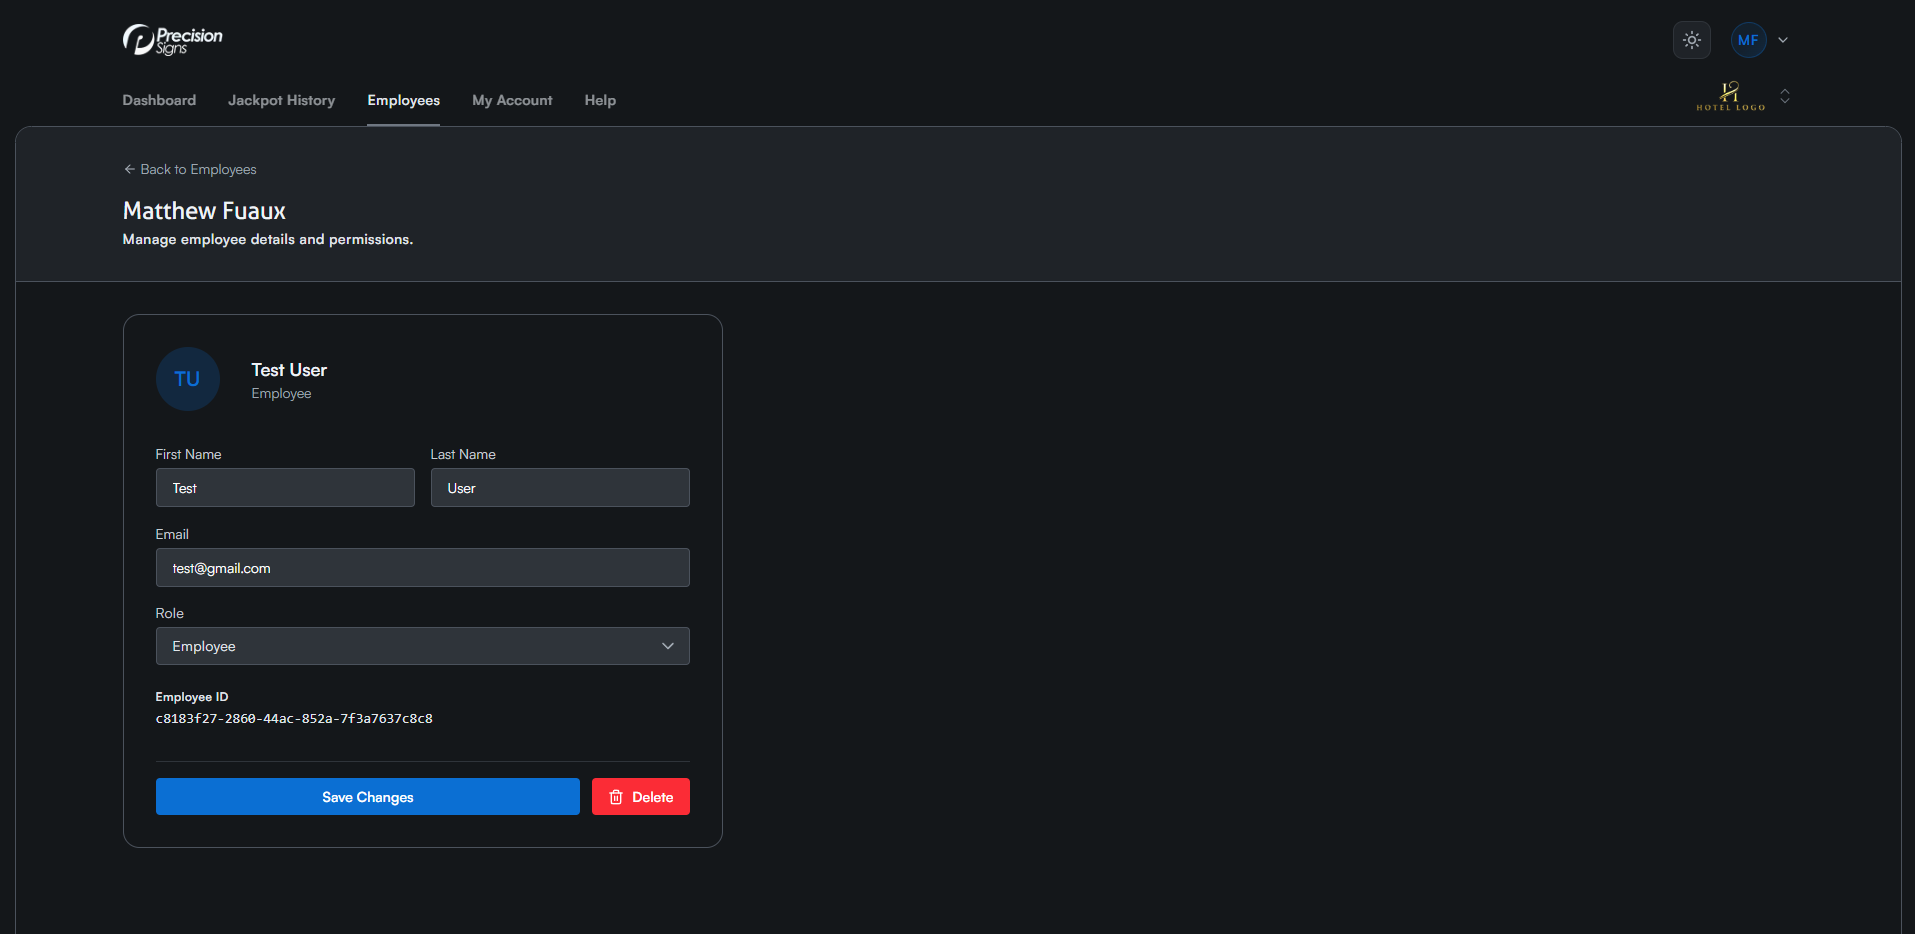Select the Employees tab
The width and height of the screenshot is (1915, 934).
click(403, 100)
